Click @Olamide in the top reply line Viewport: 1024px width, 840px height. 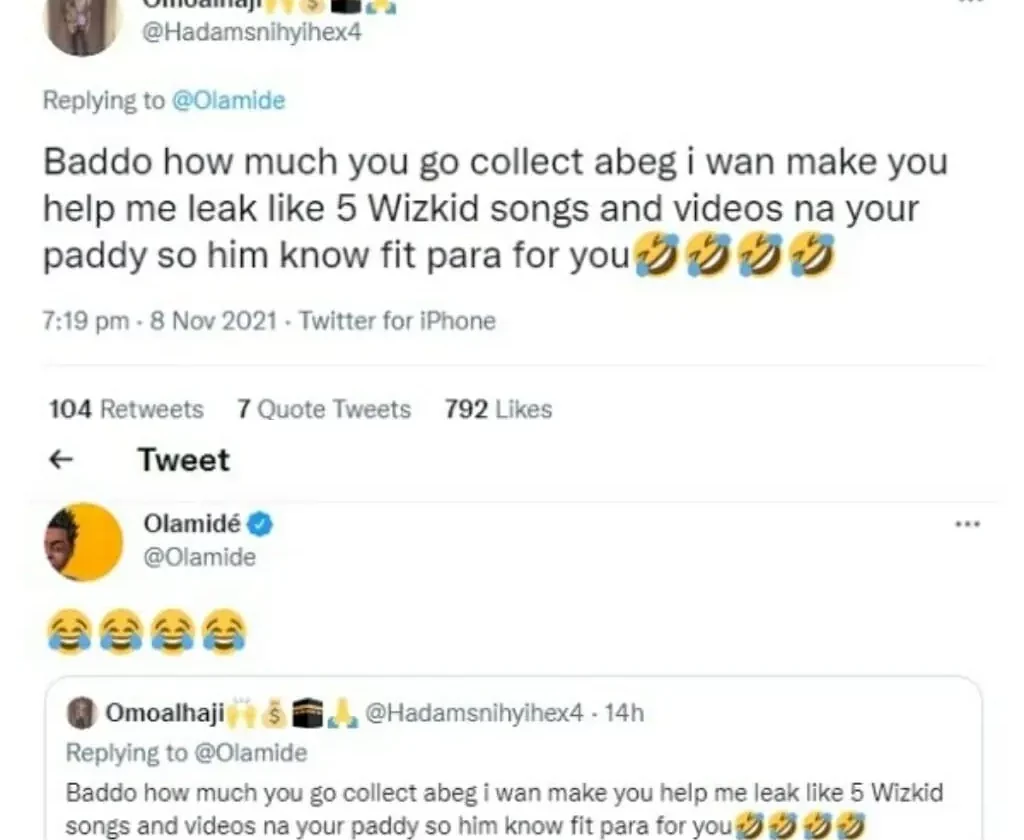[228, 100]
